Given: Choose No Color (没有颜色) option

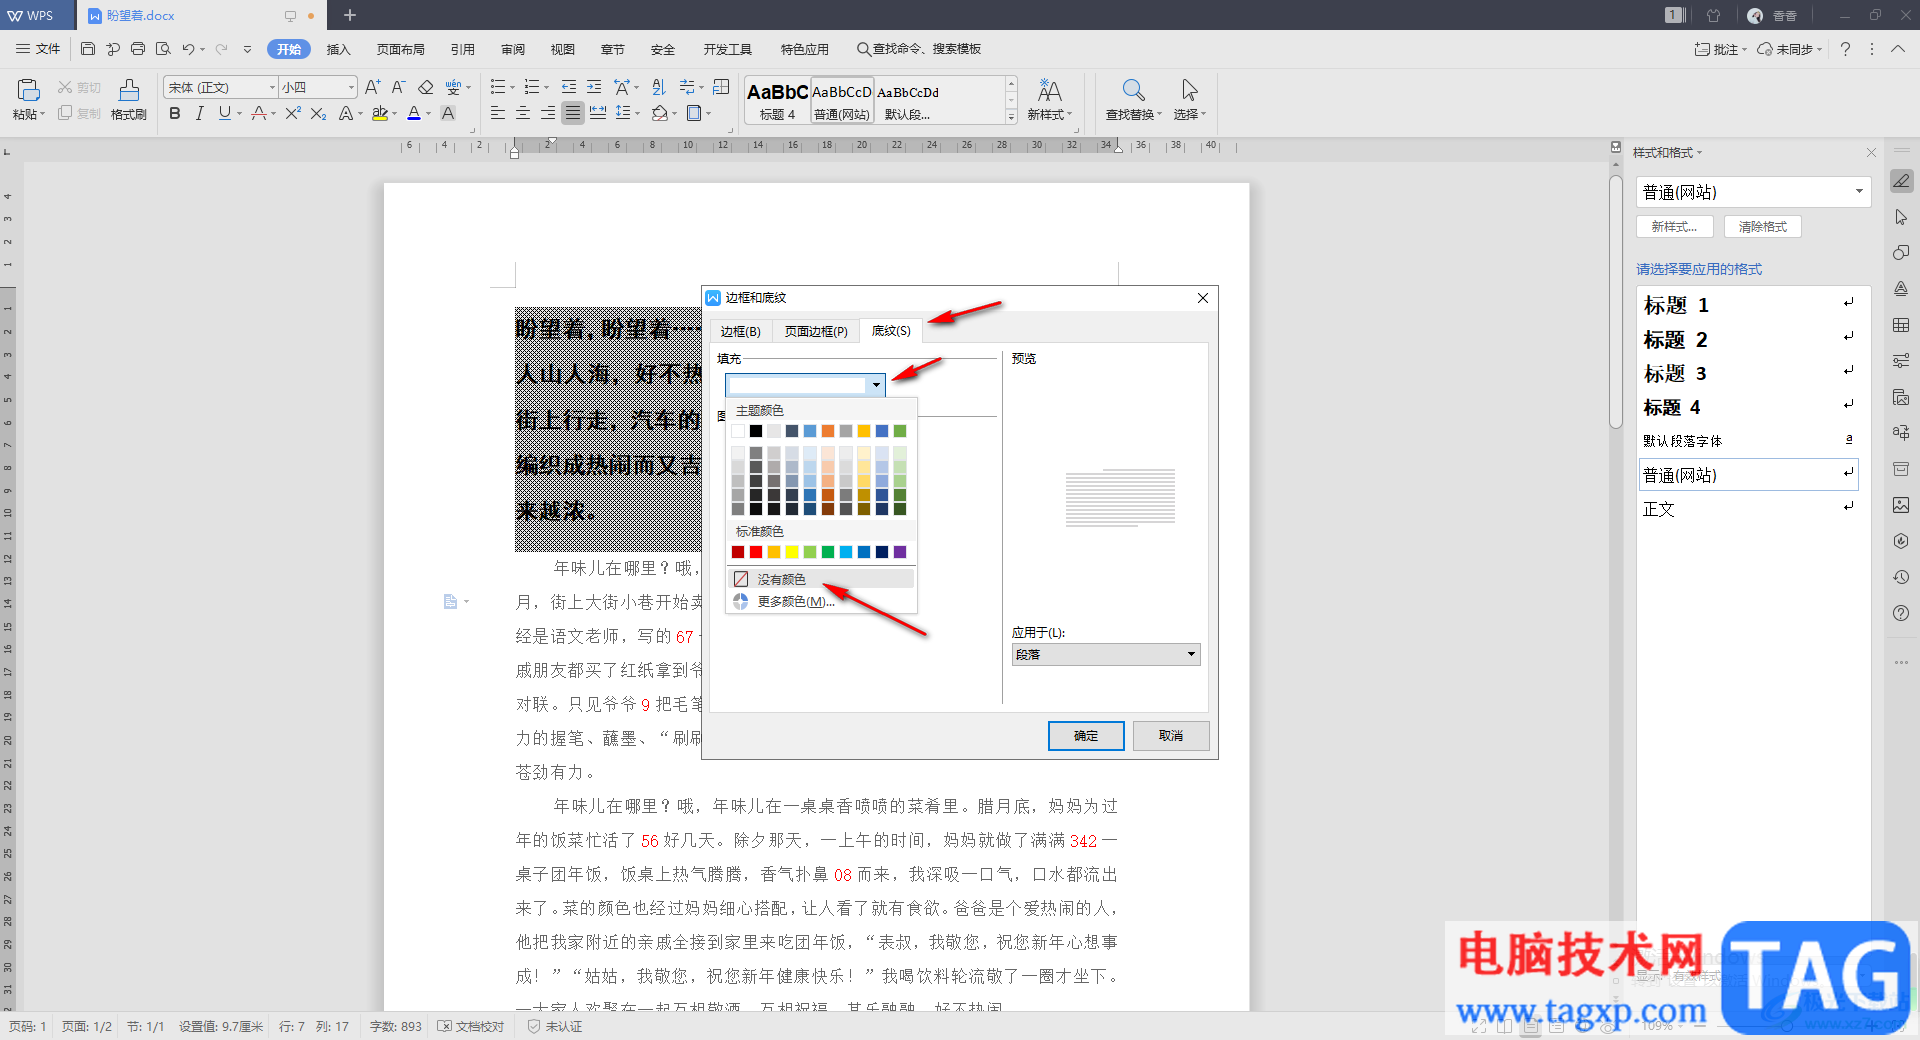Looking at the screenshot, I should tap(821, 579).
